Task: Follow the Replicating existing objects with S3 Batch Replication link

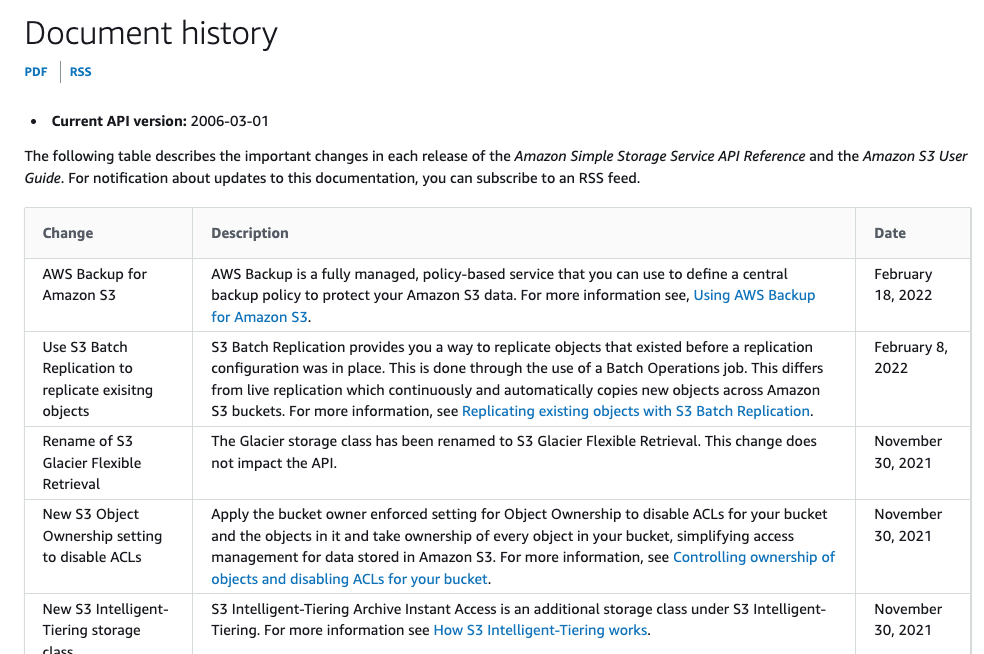Action: [x=636, y=411]
